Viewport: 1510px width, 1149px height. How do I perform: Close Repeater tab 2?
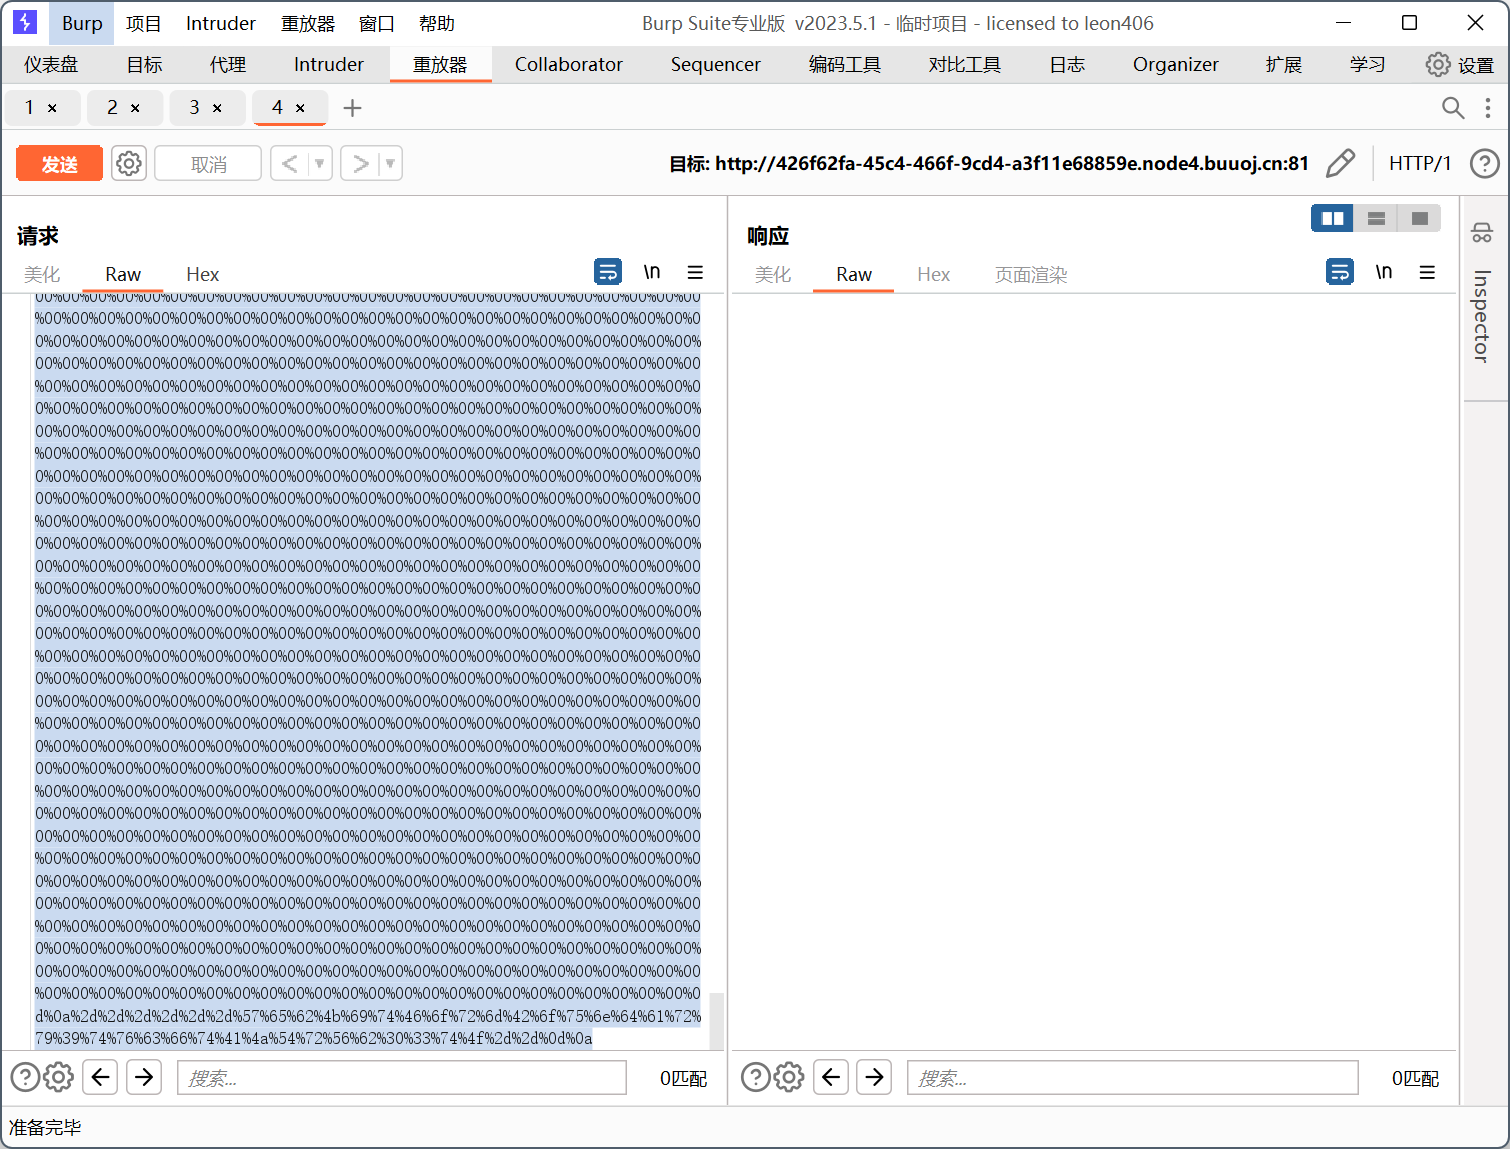tap(135, 108)
